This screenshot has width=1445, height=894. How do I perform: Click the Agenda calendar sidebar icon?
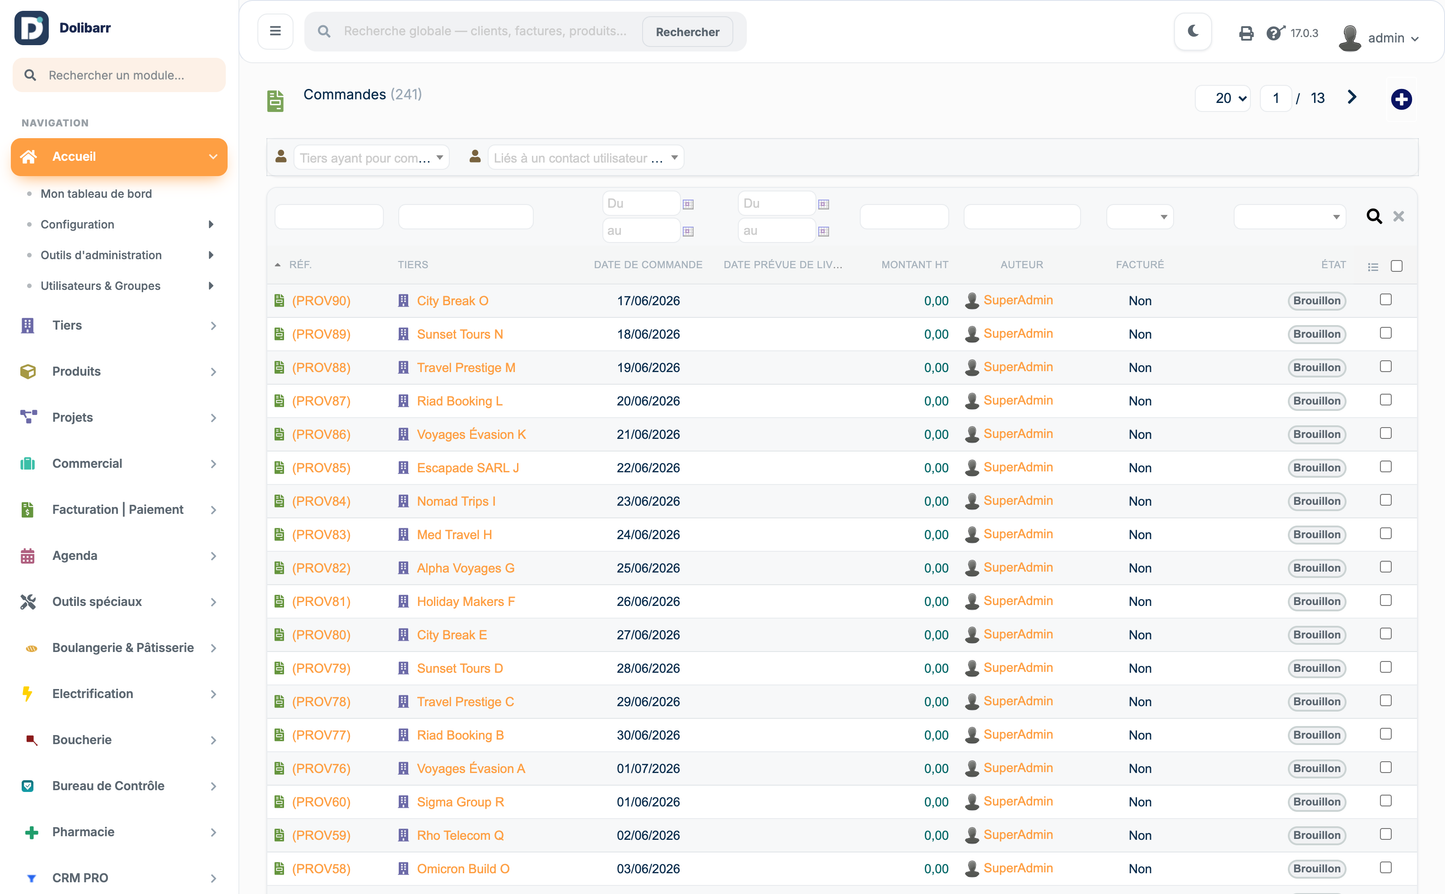(28, 556)
